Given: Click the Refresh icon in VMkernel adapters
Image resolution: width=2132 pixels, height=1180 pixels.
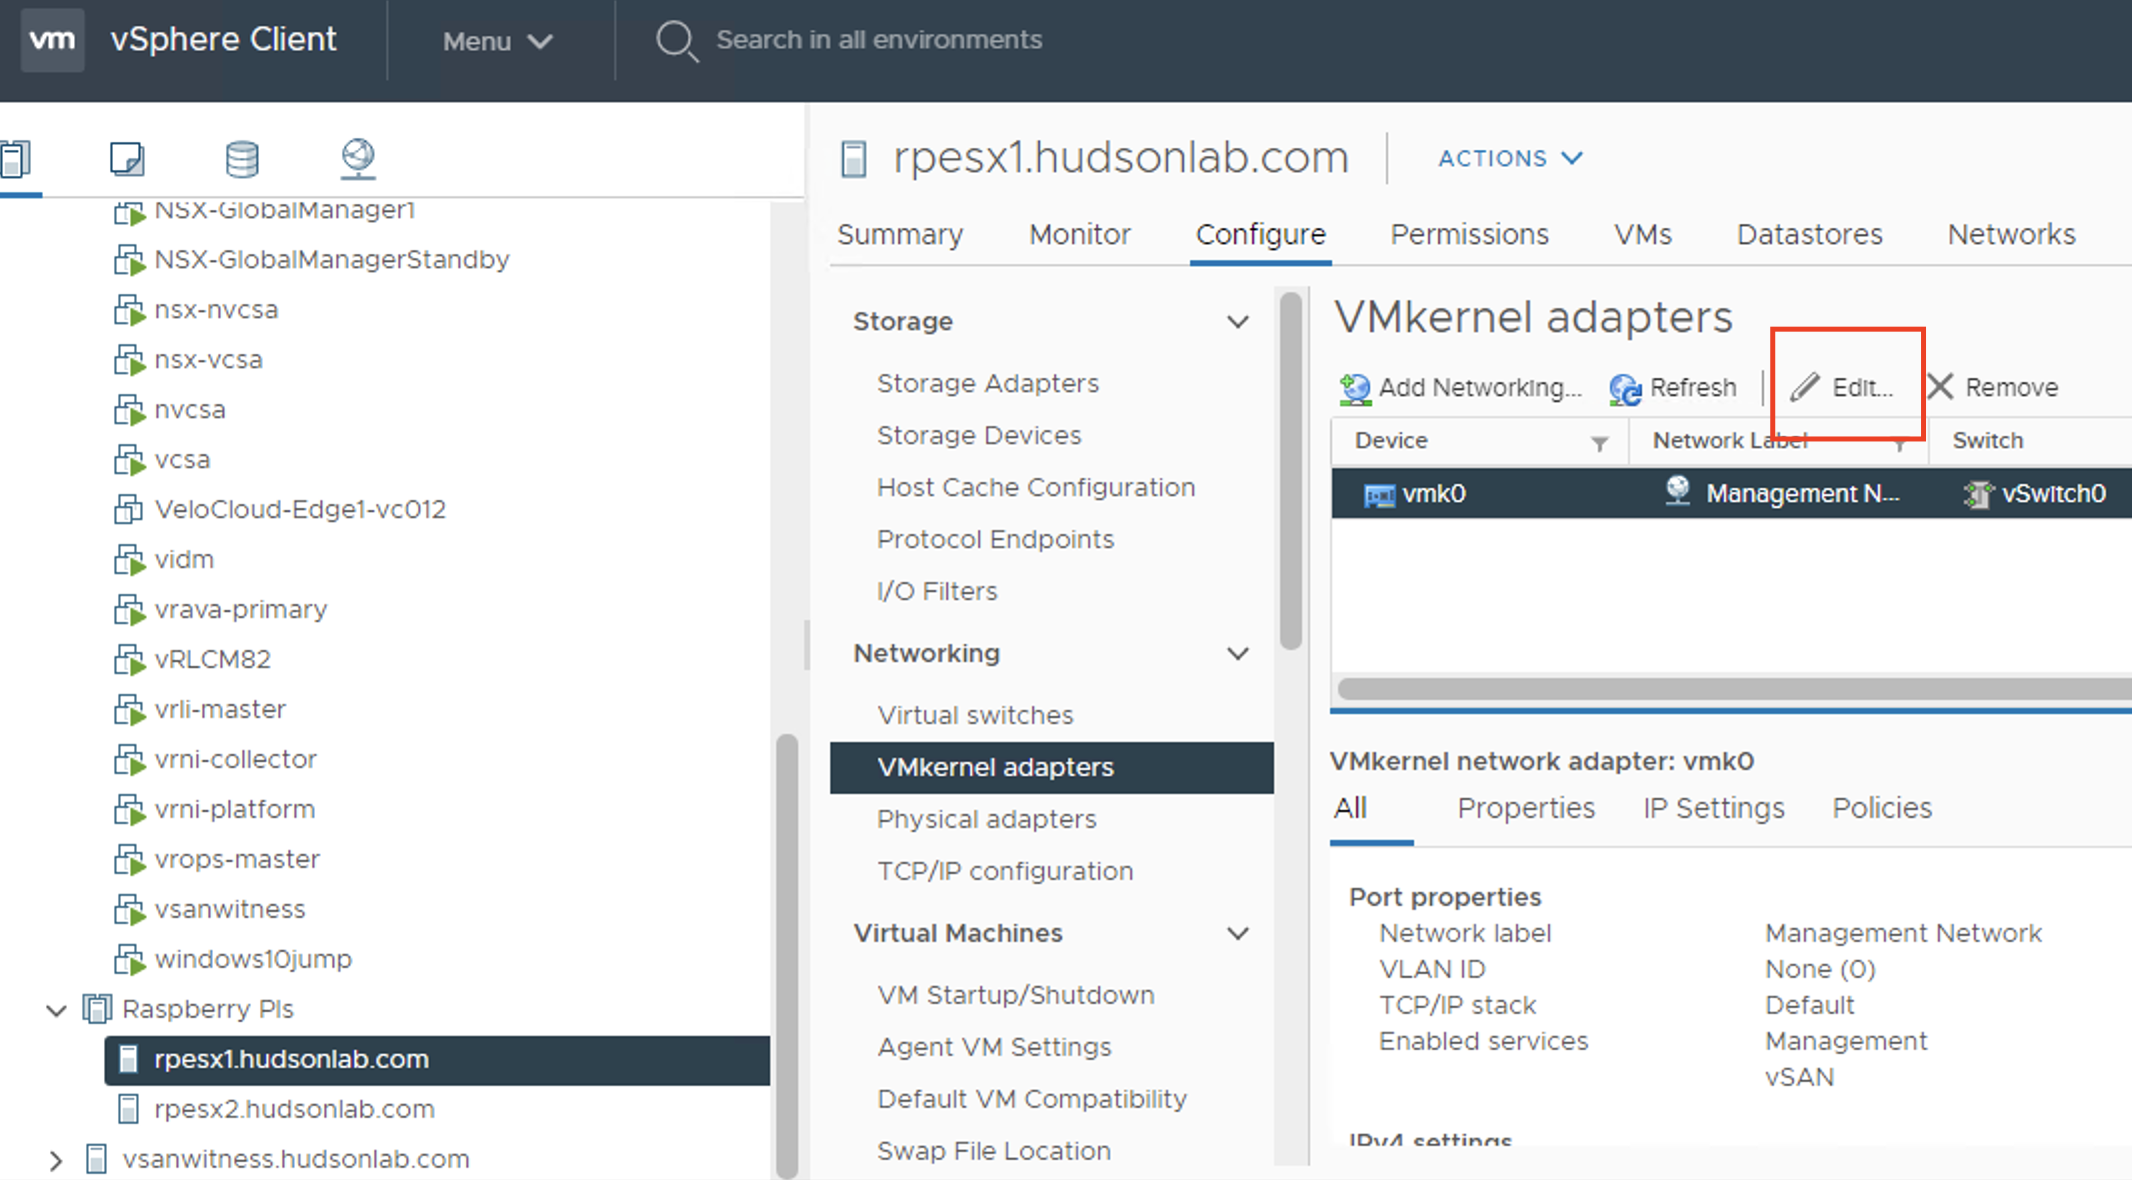Looking at the screenshot, I should tap(1625, 388).
